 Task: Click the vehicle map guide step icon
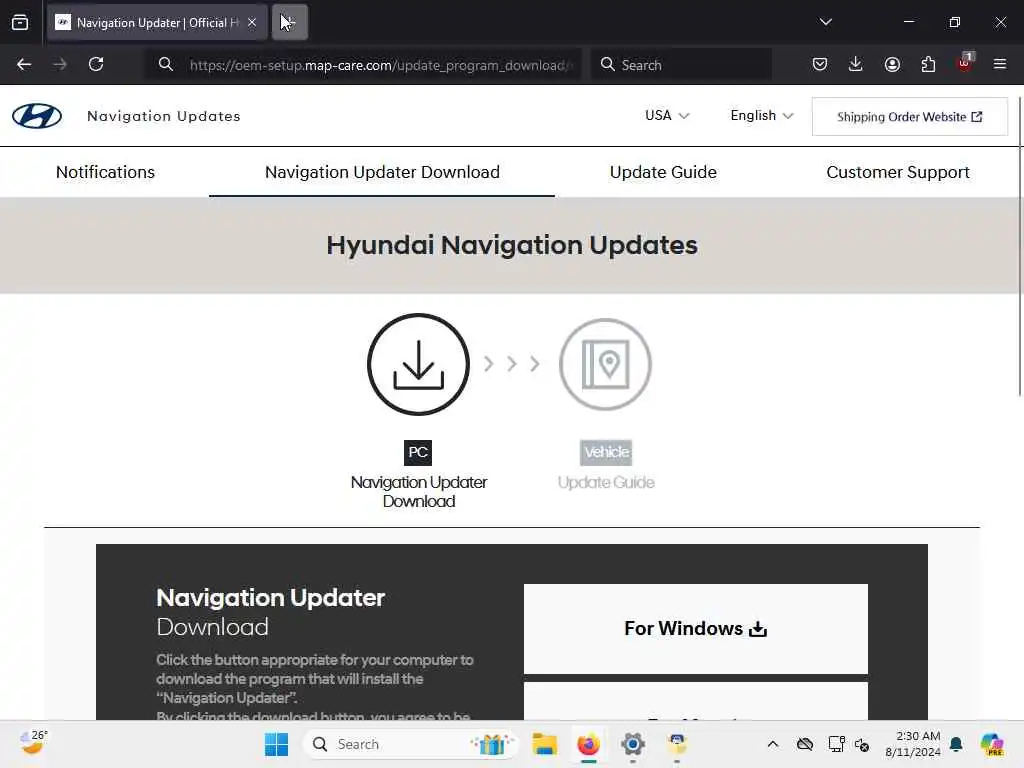605,364
